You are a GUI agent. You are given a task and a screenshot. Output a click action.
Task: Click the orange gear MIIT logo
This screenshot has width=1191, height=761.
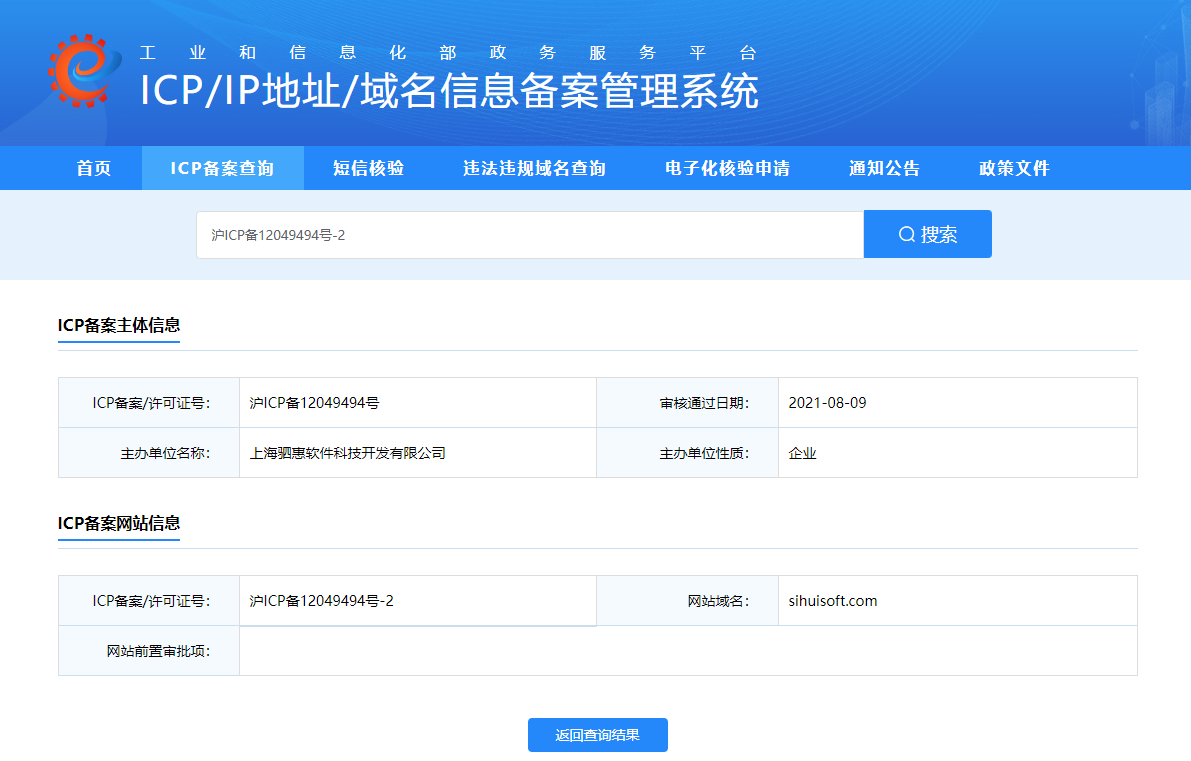pyautogui.click(x=84, y=71)
